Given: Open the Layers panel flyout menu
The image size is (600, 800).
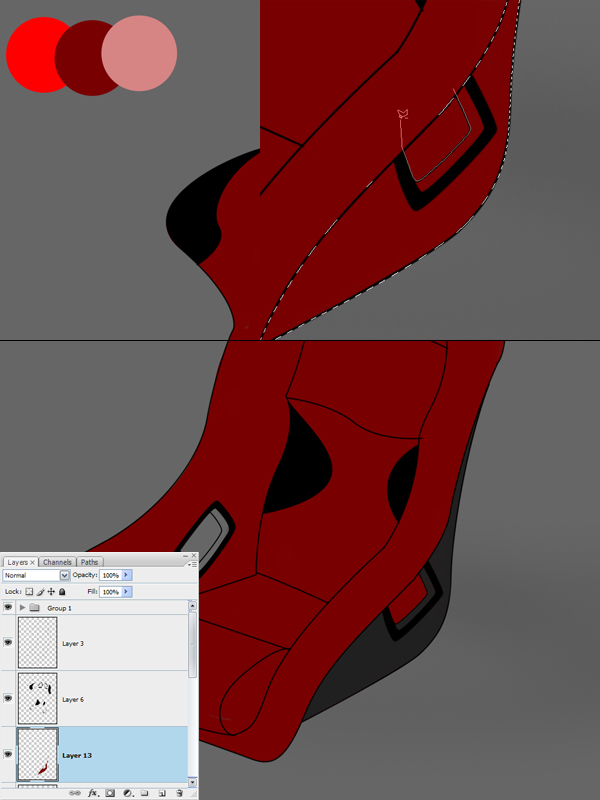Looking at the screenshot, I should pyautogui.click(x=192, y=565).
